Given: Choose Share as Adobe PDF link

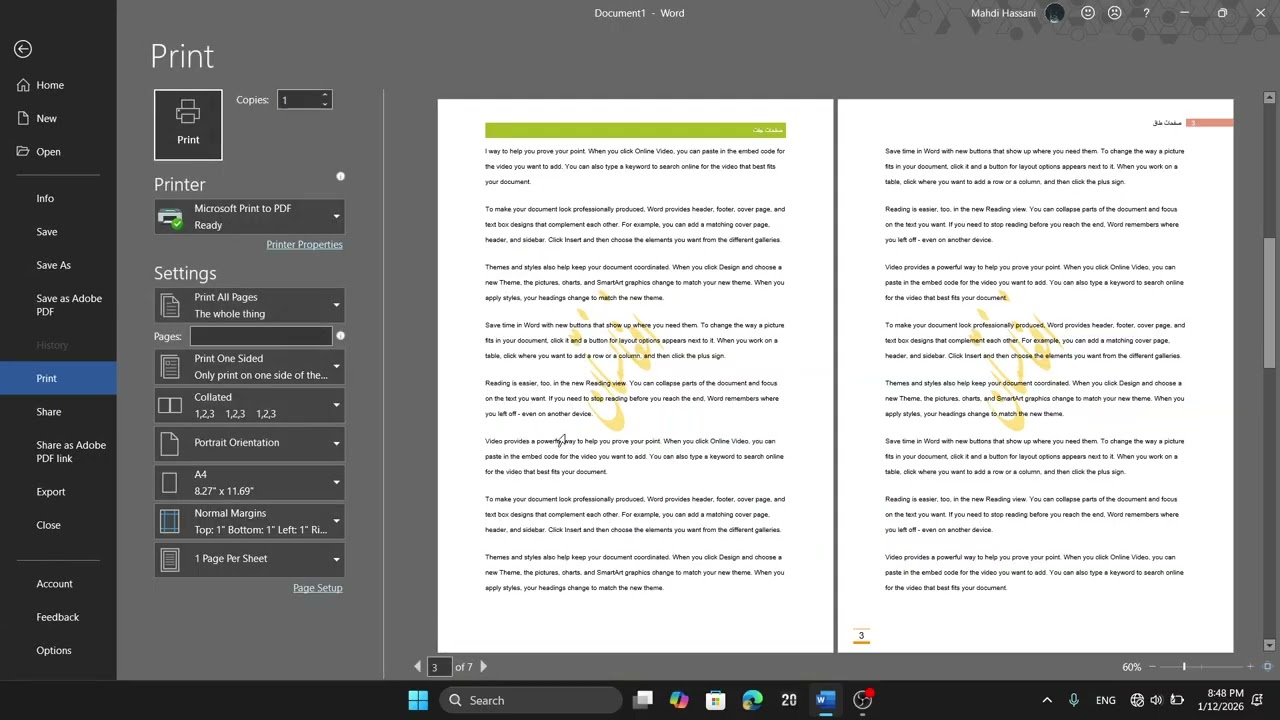Looking at the screenshot, I should 58,452.
